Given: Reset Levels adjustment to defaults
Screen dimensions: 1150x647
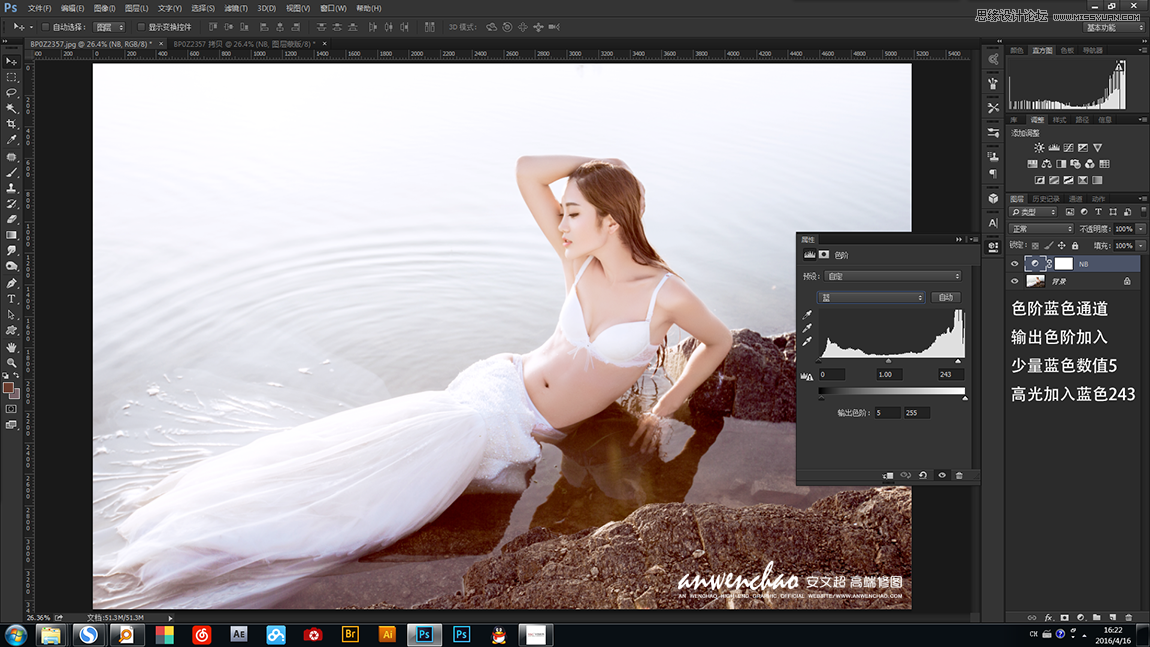Looking at the screenshot, I should tap(923, 475).
